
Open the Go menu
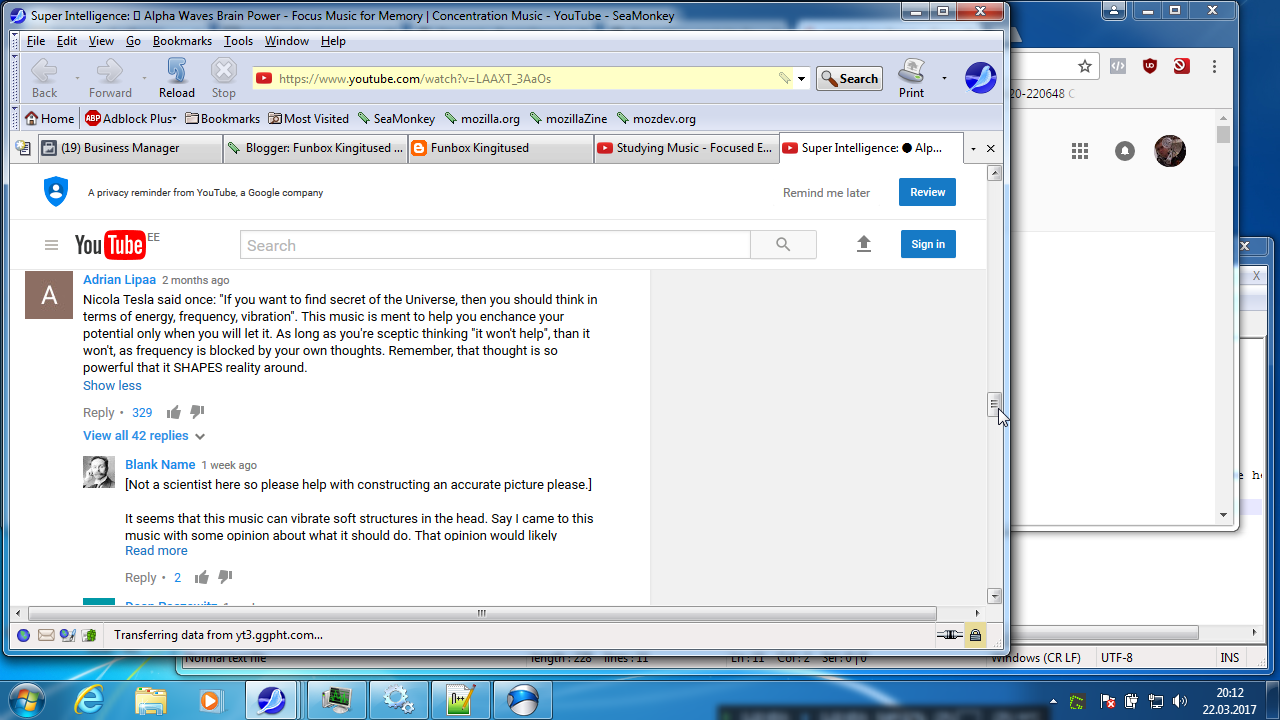click(133, 41)
